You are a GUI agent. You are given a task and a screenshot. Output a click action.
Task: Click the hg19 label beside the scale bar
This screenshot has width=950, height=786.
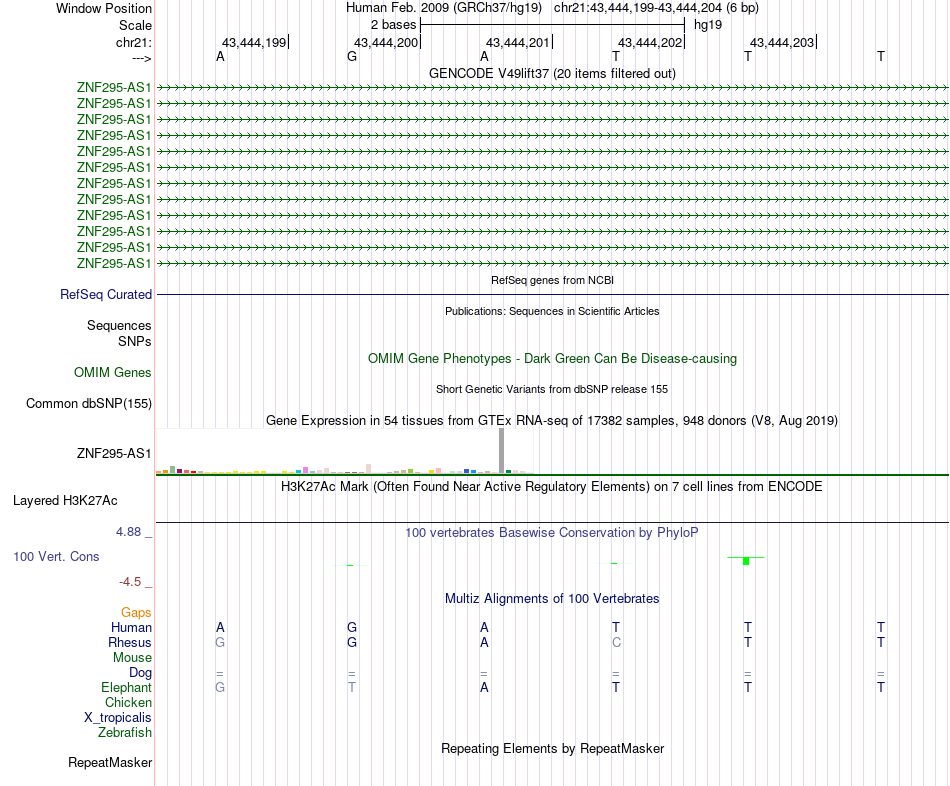[x=708, y=25]
